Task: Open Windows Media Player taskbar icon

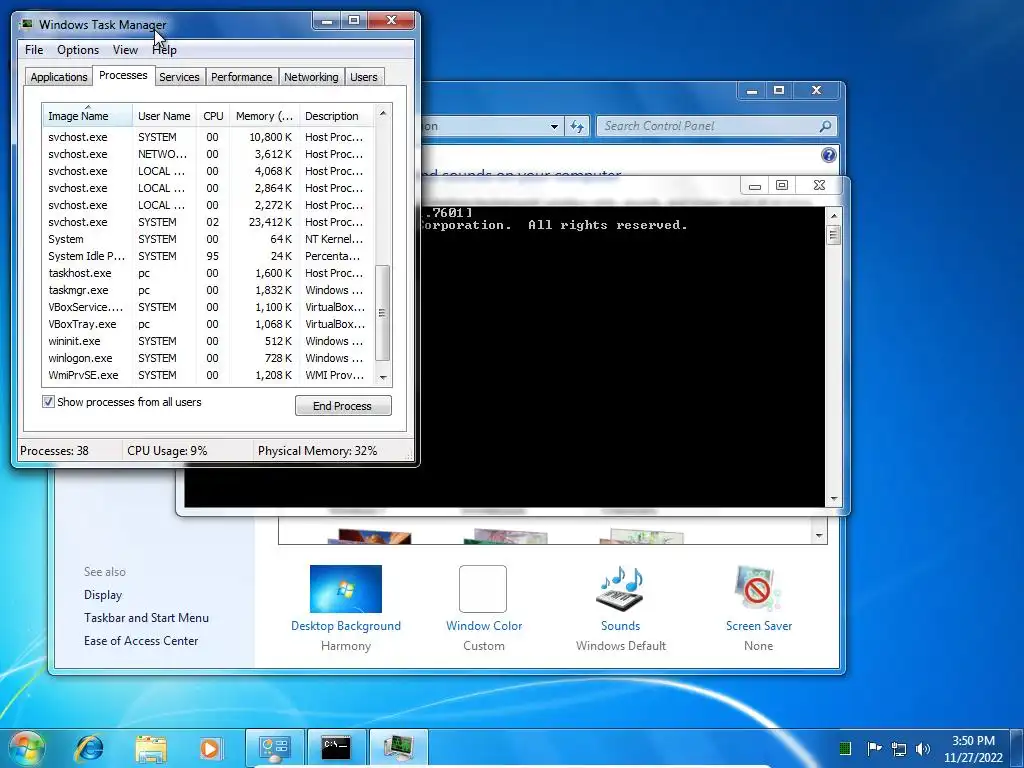Action: click(x=211, y=748)
